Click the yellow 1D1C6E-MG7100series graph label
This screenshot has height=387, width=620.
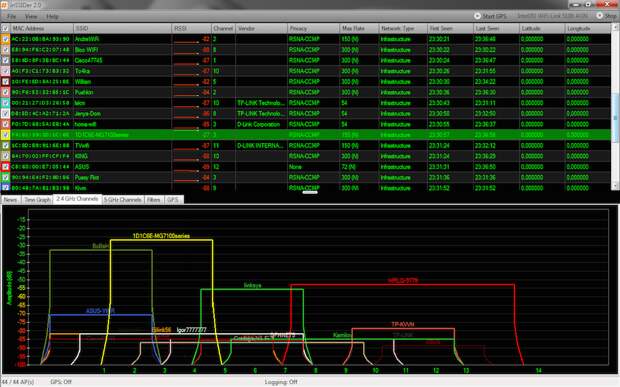point(161,236)
